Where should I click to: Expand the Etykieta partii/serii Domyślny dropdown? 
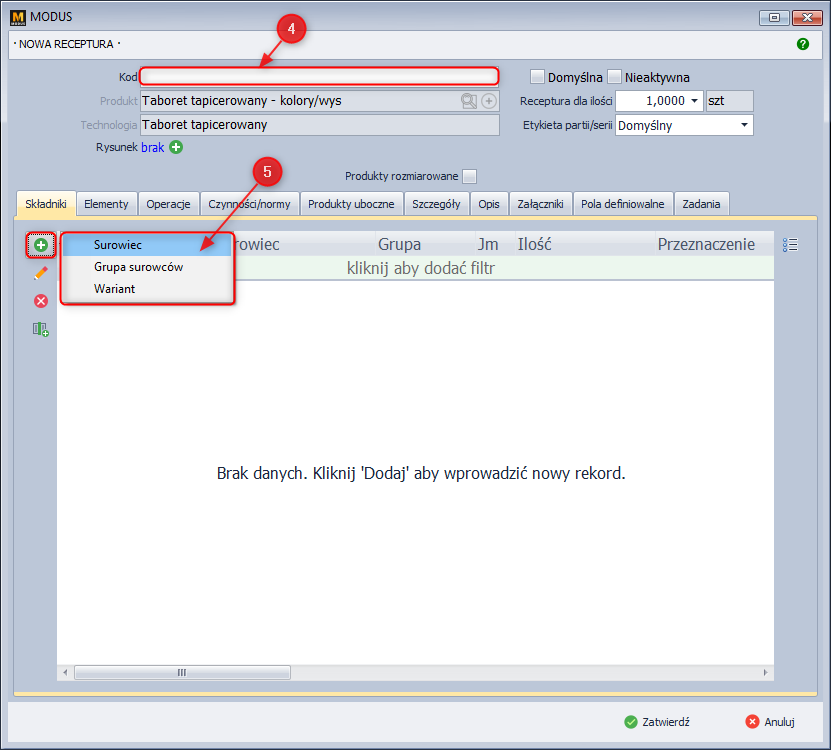pyautogui.click(x=744, y=125)
